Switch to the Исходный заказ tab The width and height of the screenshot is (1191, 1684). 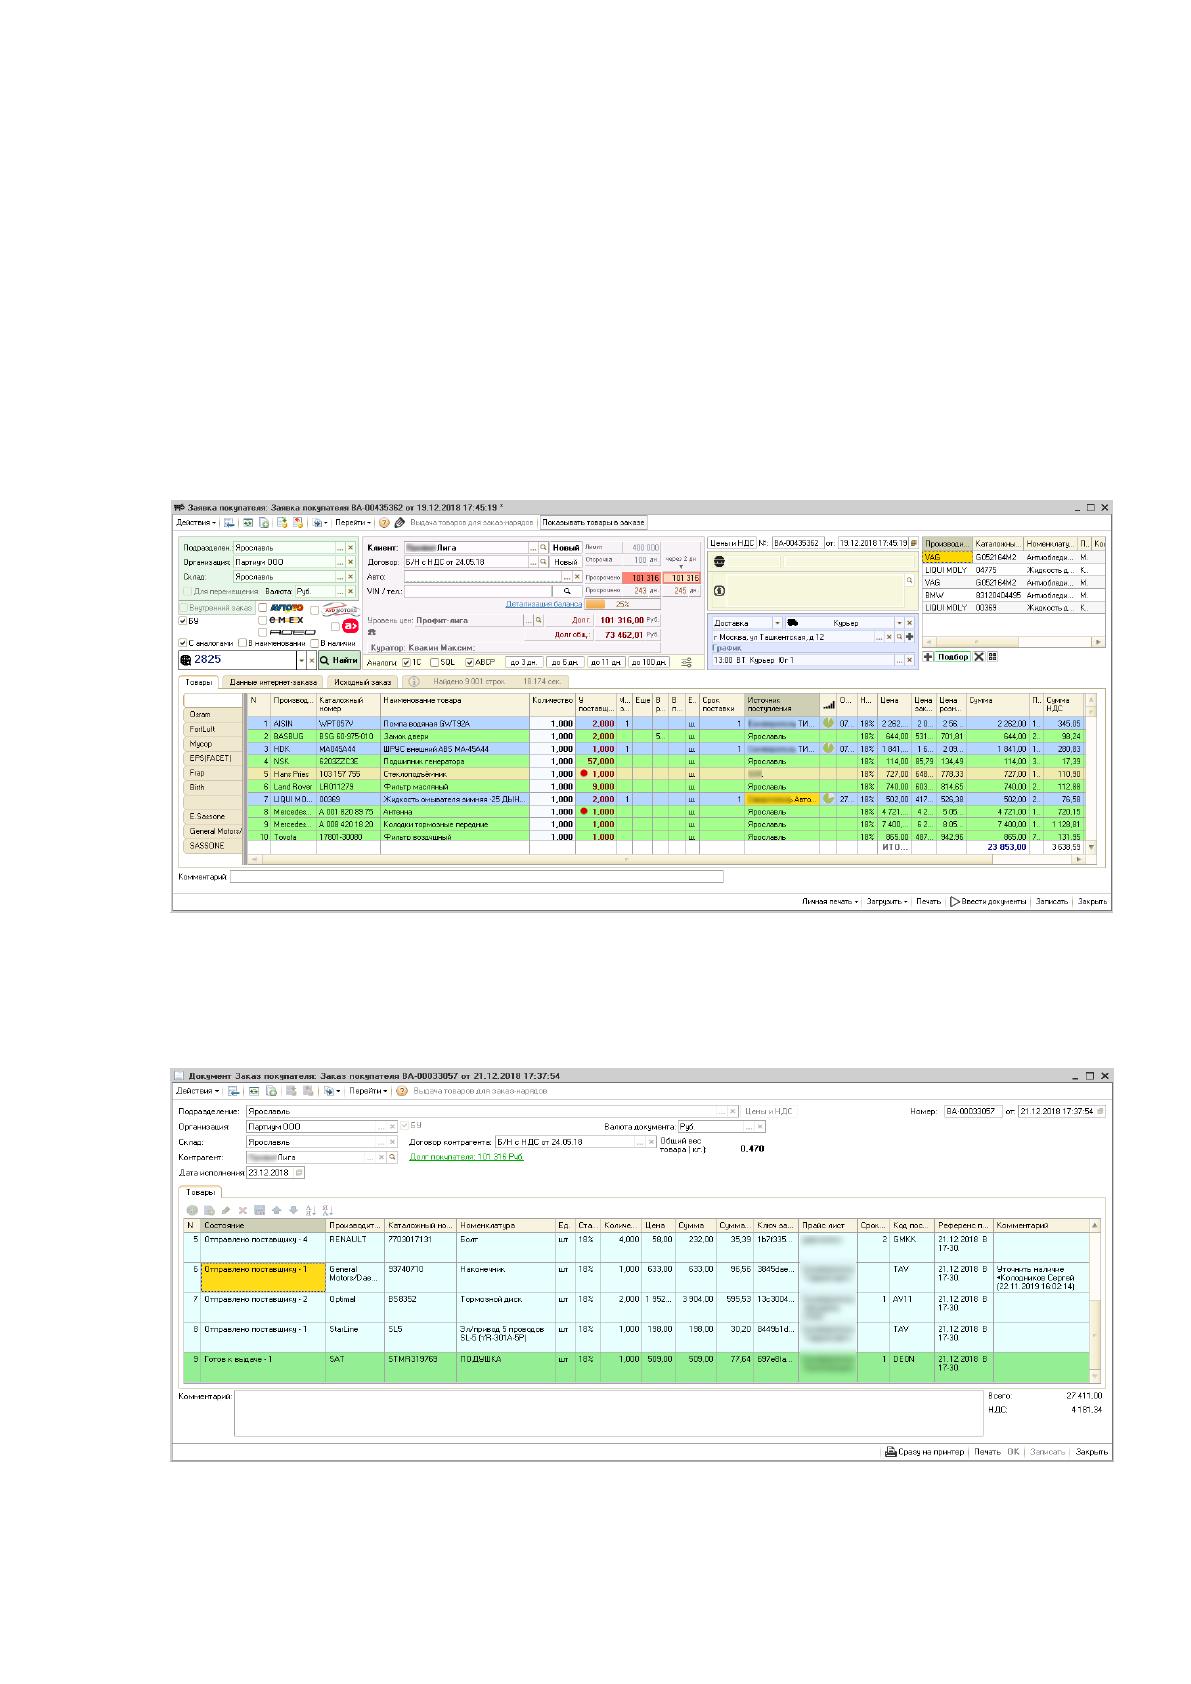pos(361,682)
